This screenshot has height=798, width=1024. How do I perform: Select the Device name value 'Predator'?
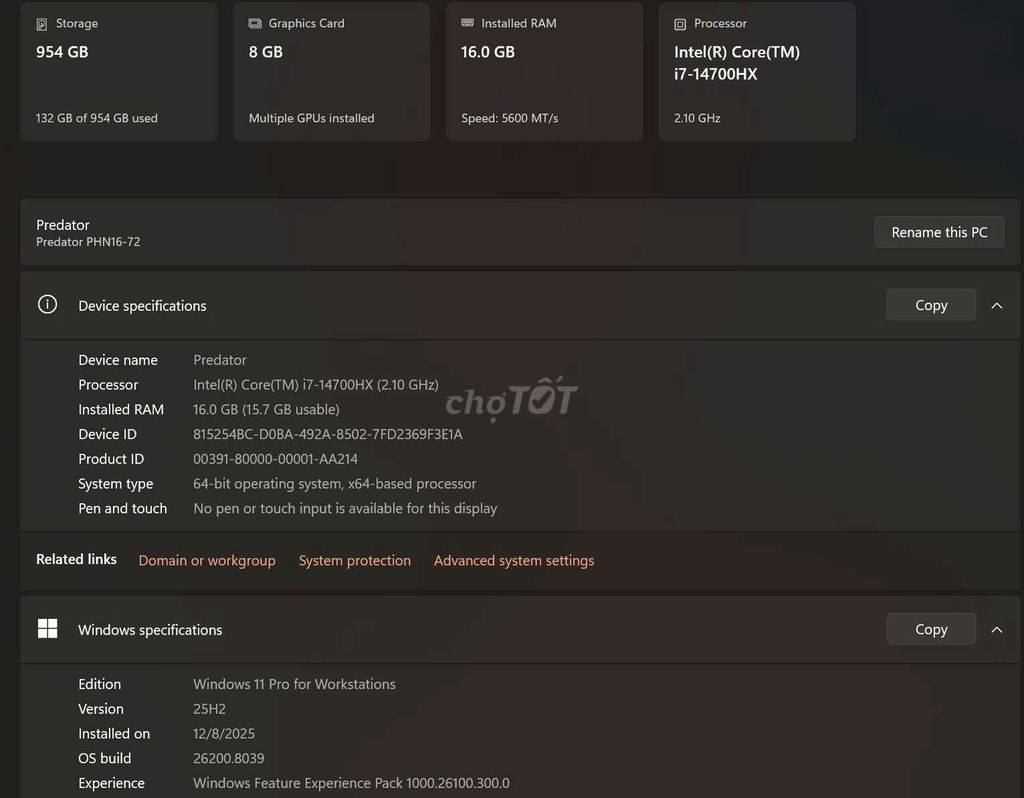coord(219,360)
